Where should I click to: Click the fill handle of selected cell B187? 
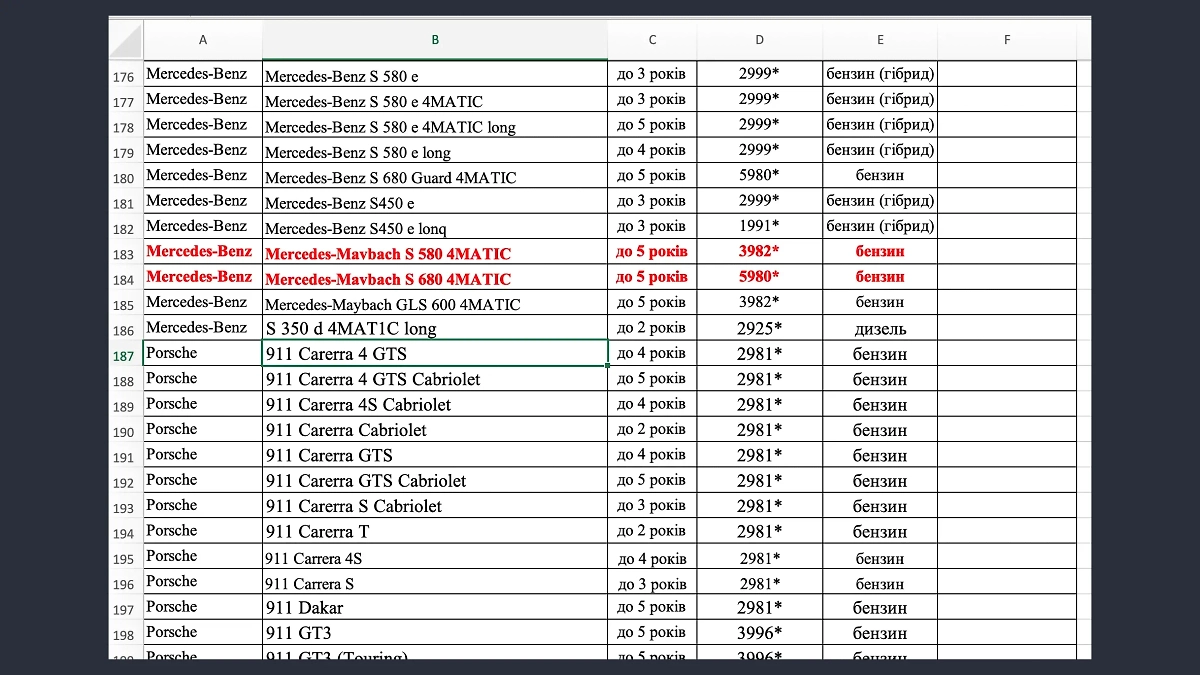(x=608, y=366)
